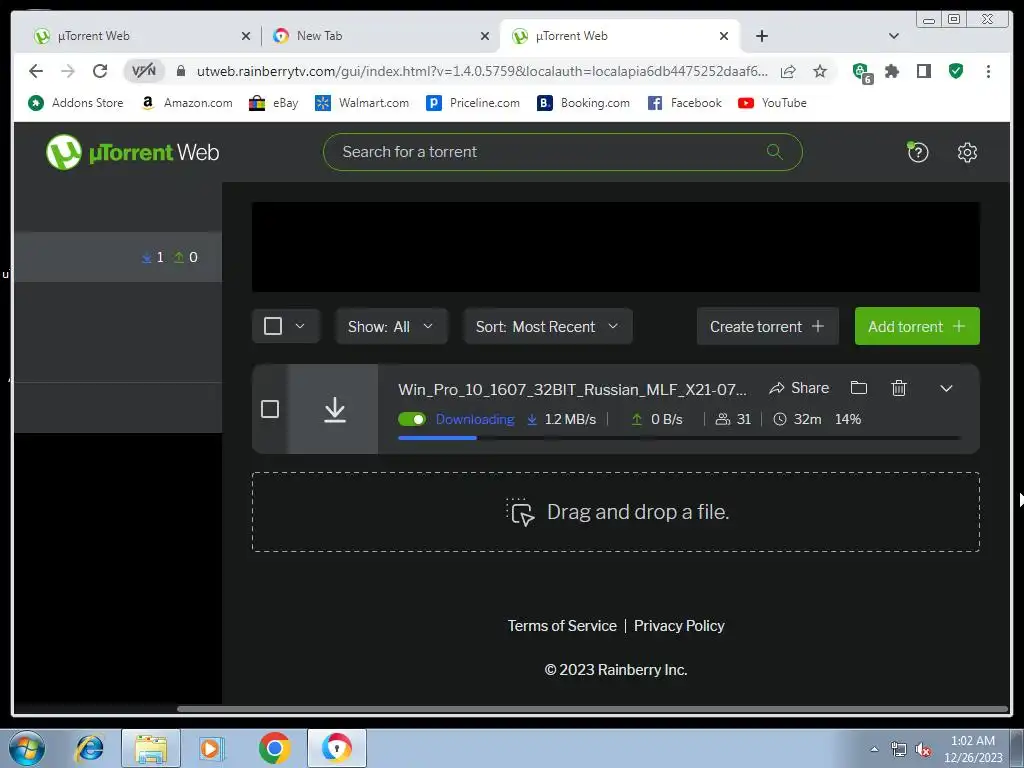This screenshot has width=1024, height=768.
Task: Open the tab search dropdown arrow
Action: [x=894, y=36]
